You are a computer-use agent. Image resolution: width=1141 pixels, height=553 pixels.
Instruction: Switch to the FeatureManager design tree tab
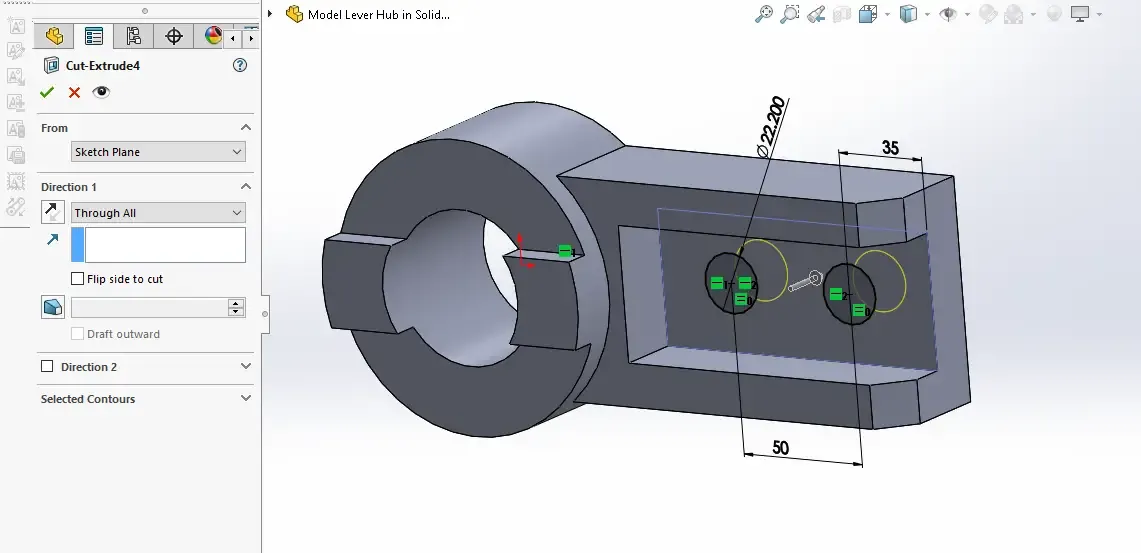coord(54,36)
